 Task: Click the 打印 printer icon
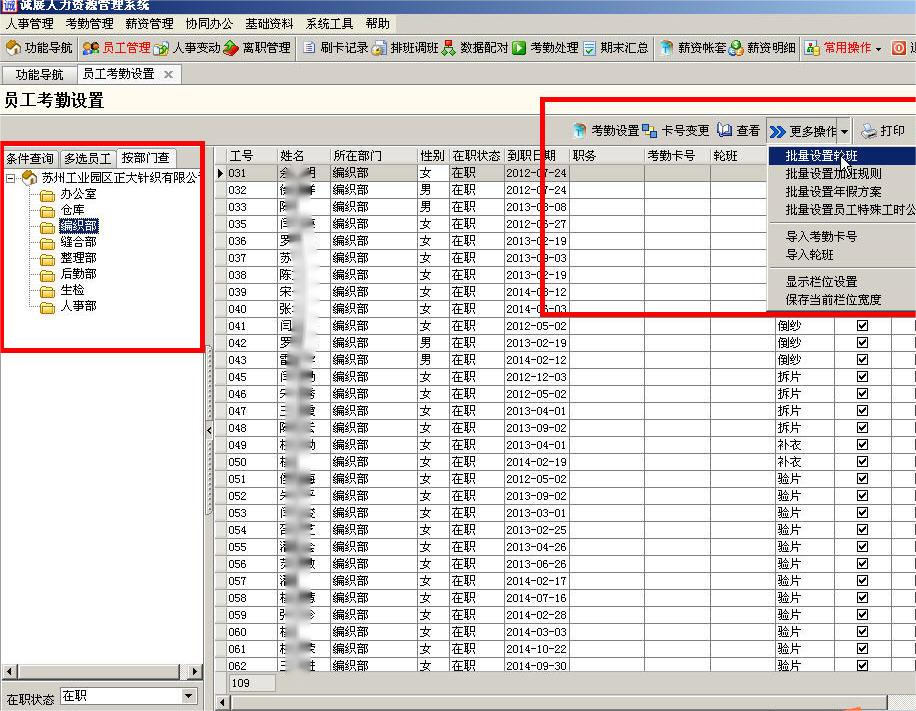[869, 130]
